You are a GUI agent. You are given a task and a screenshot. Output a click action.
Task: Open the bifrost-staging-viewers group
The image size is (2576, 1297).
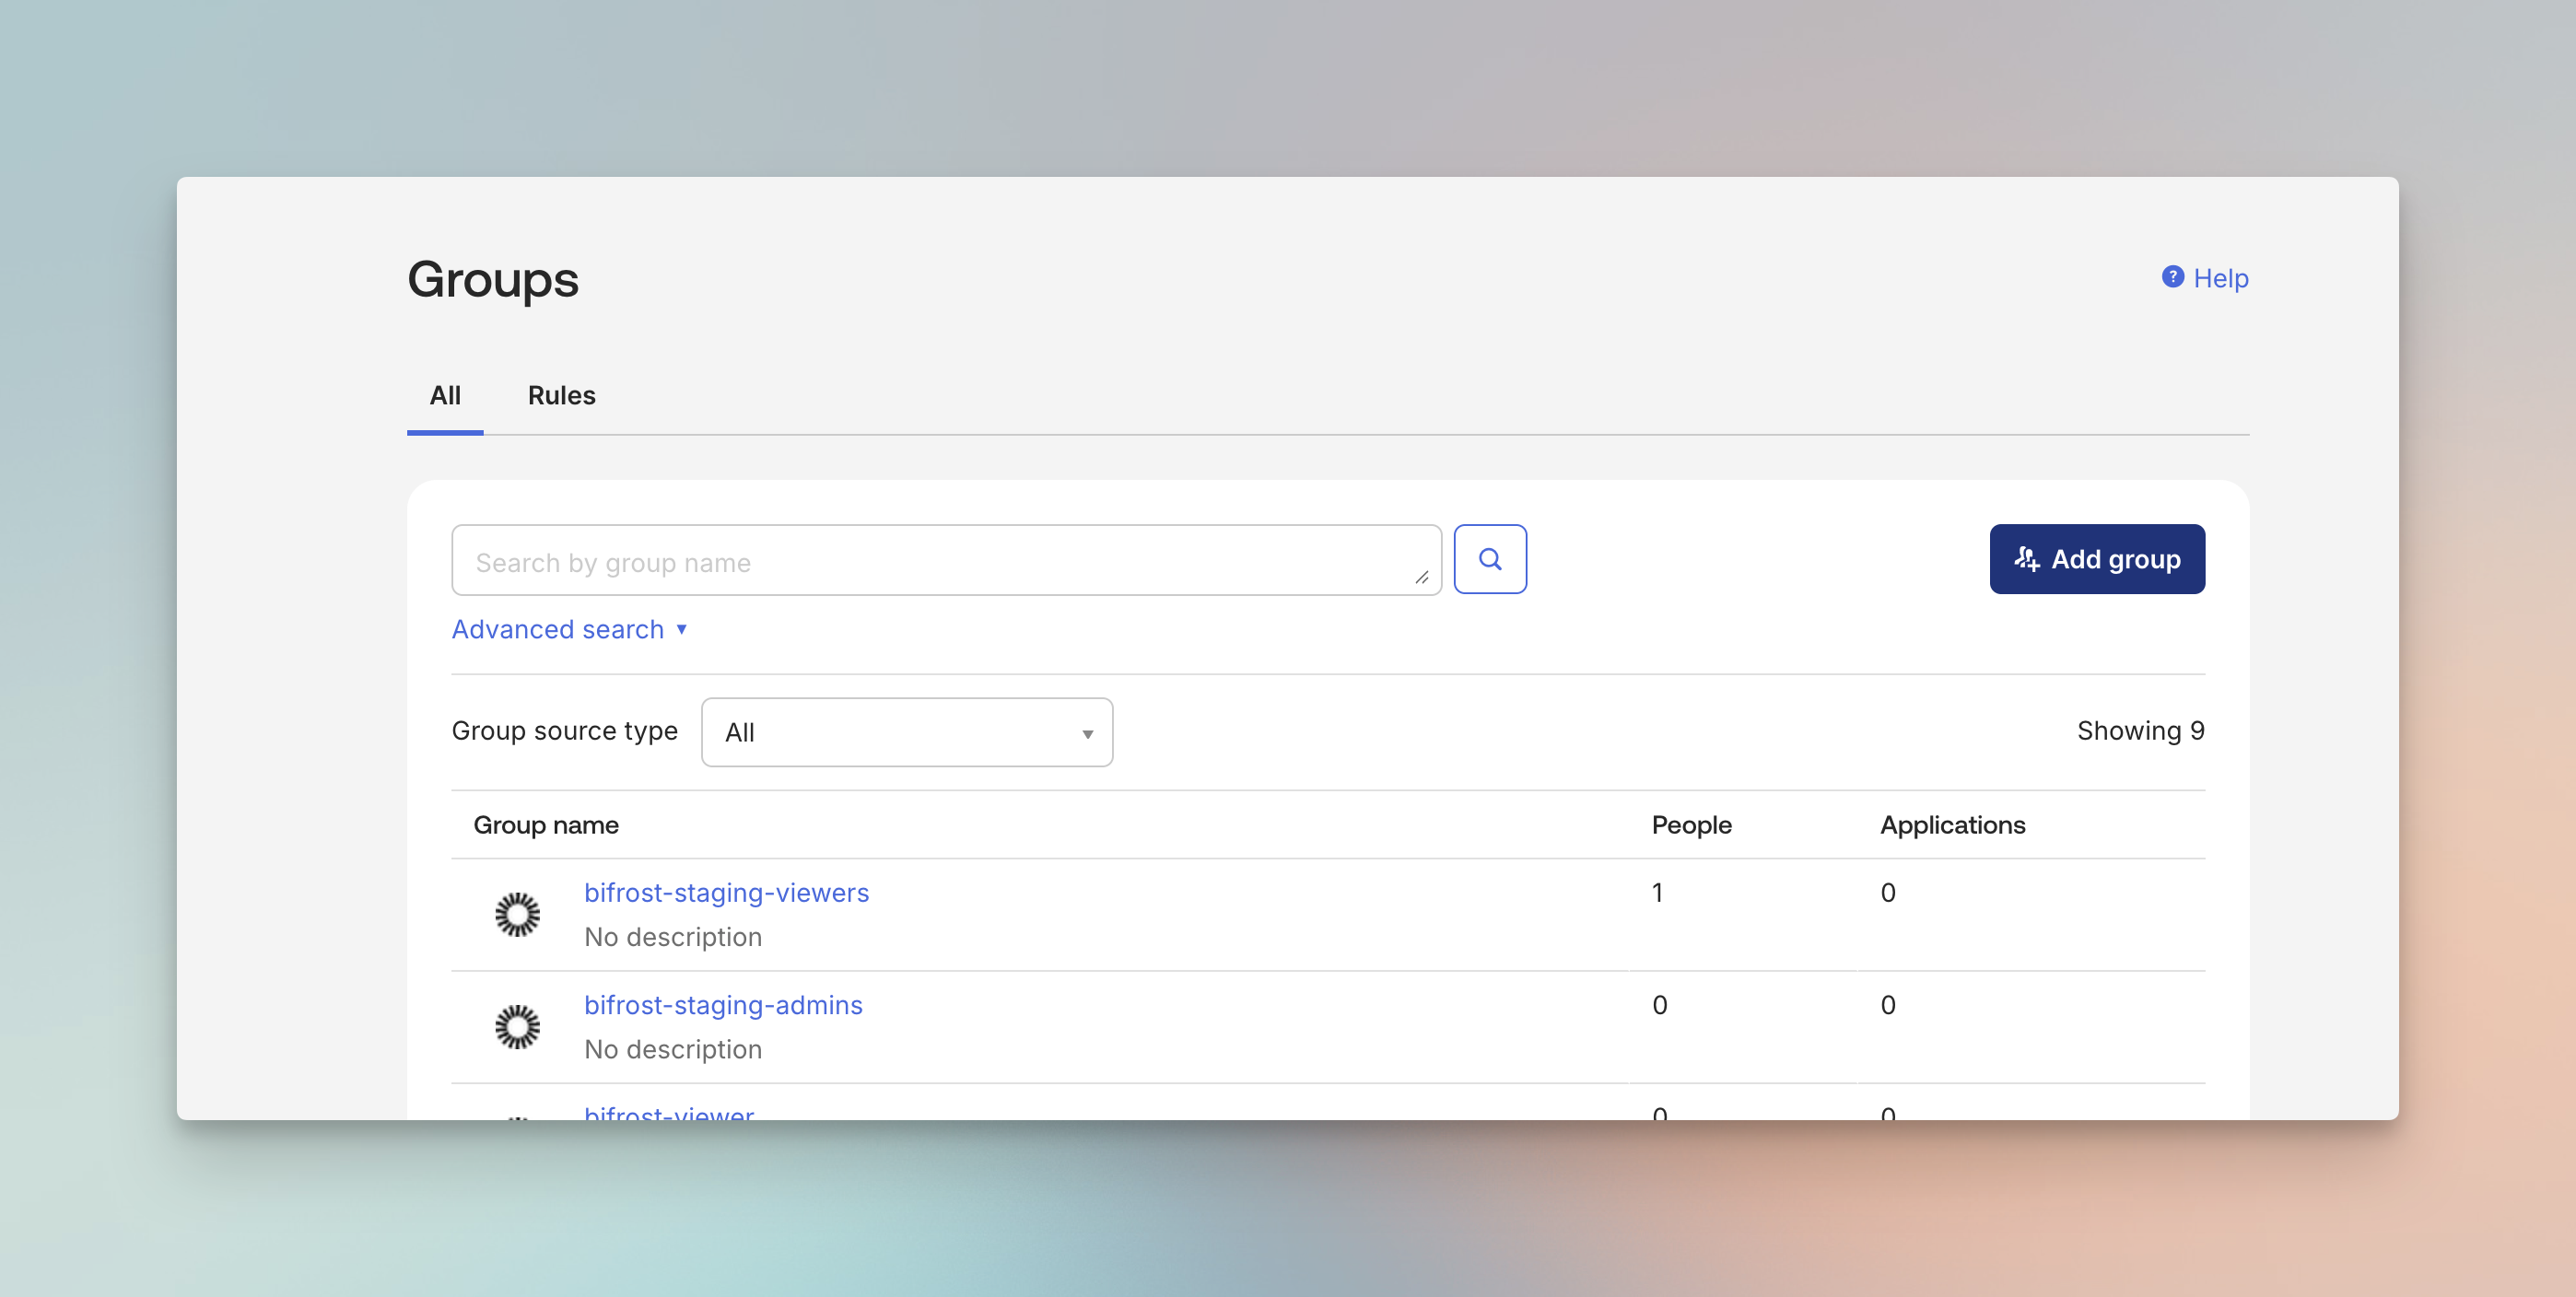tap(726, 892)
